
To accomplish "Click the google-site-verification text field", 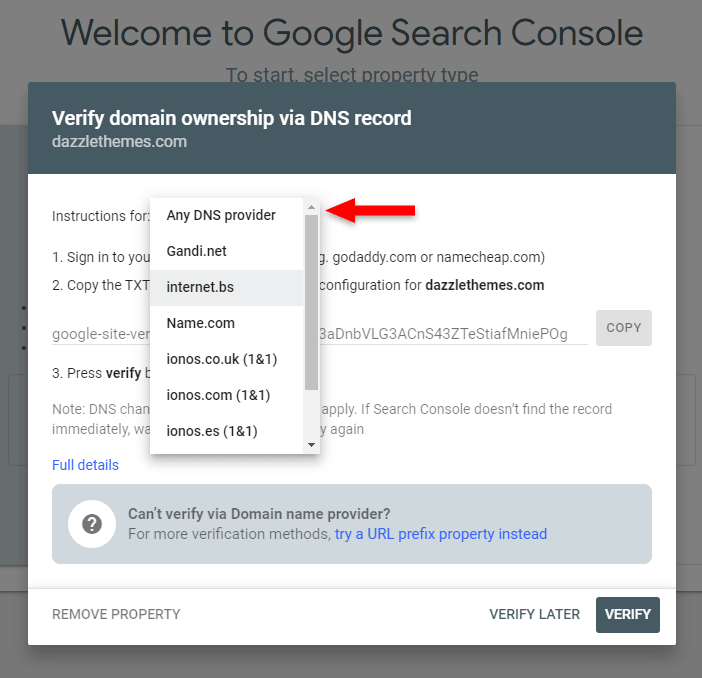I will [x=320, y=334].
